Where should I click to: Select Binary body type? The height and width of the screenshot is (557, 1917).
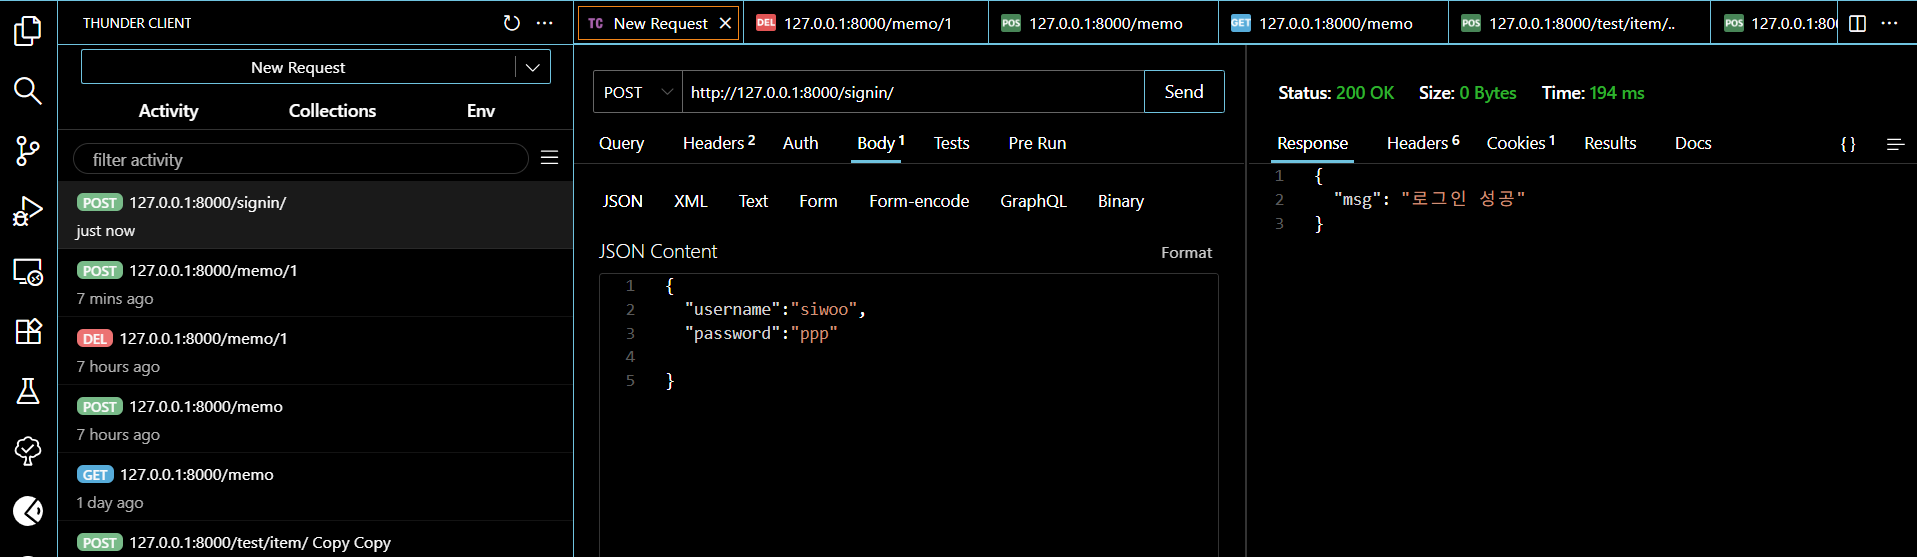(1120, 201)
